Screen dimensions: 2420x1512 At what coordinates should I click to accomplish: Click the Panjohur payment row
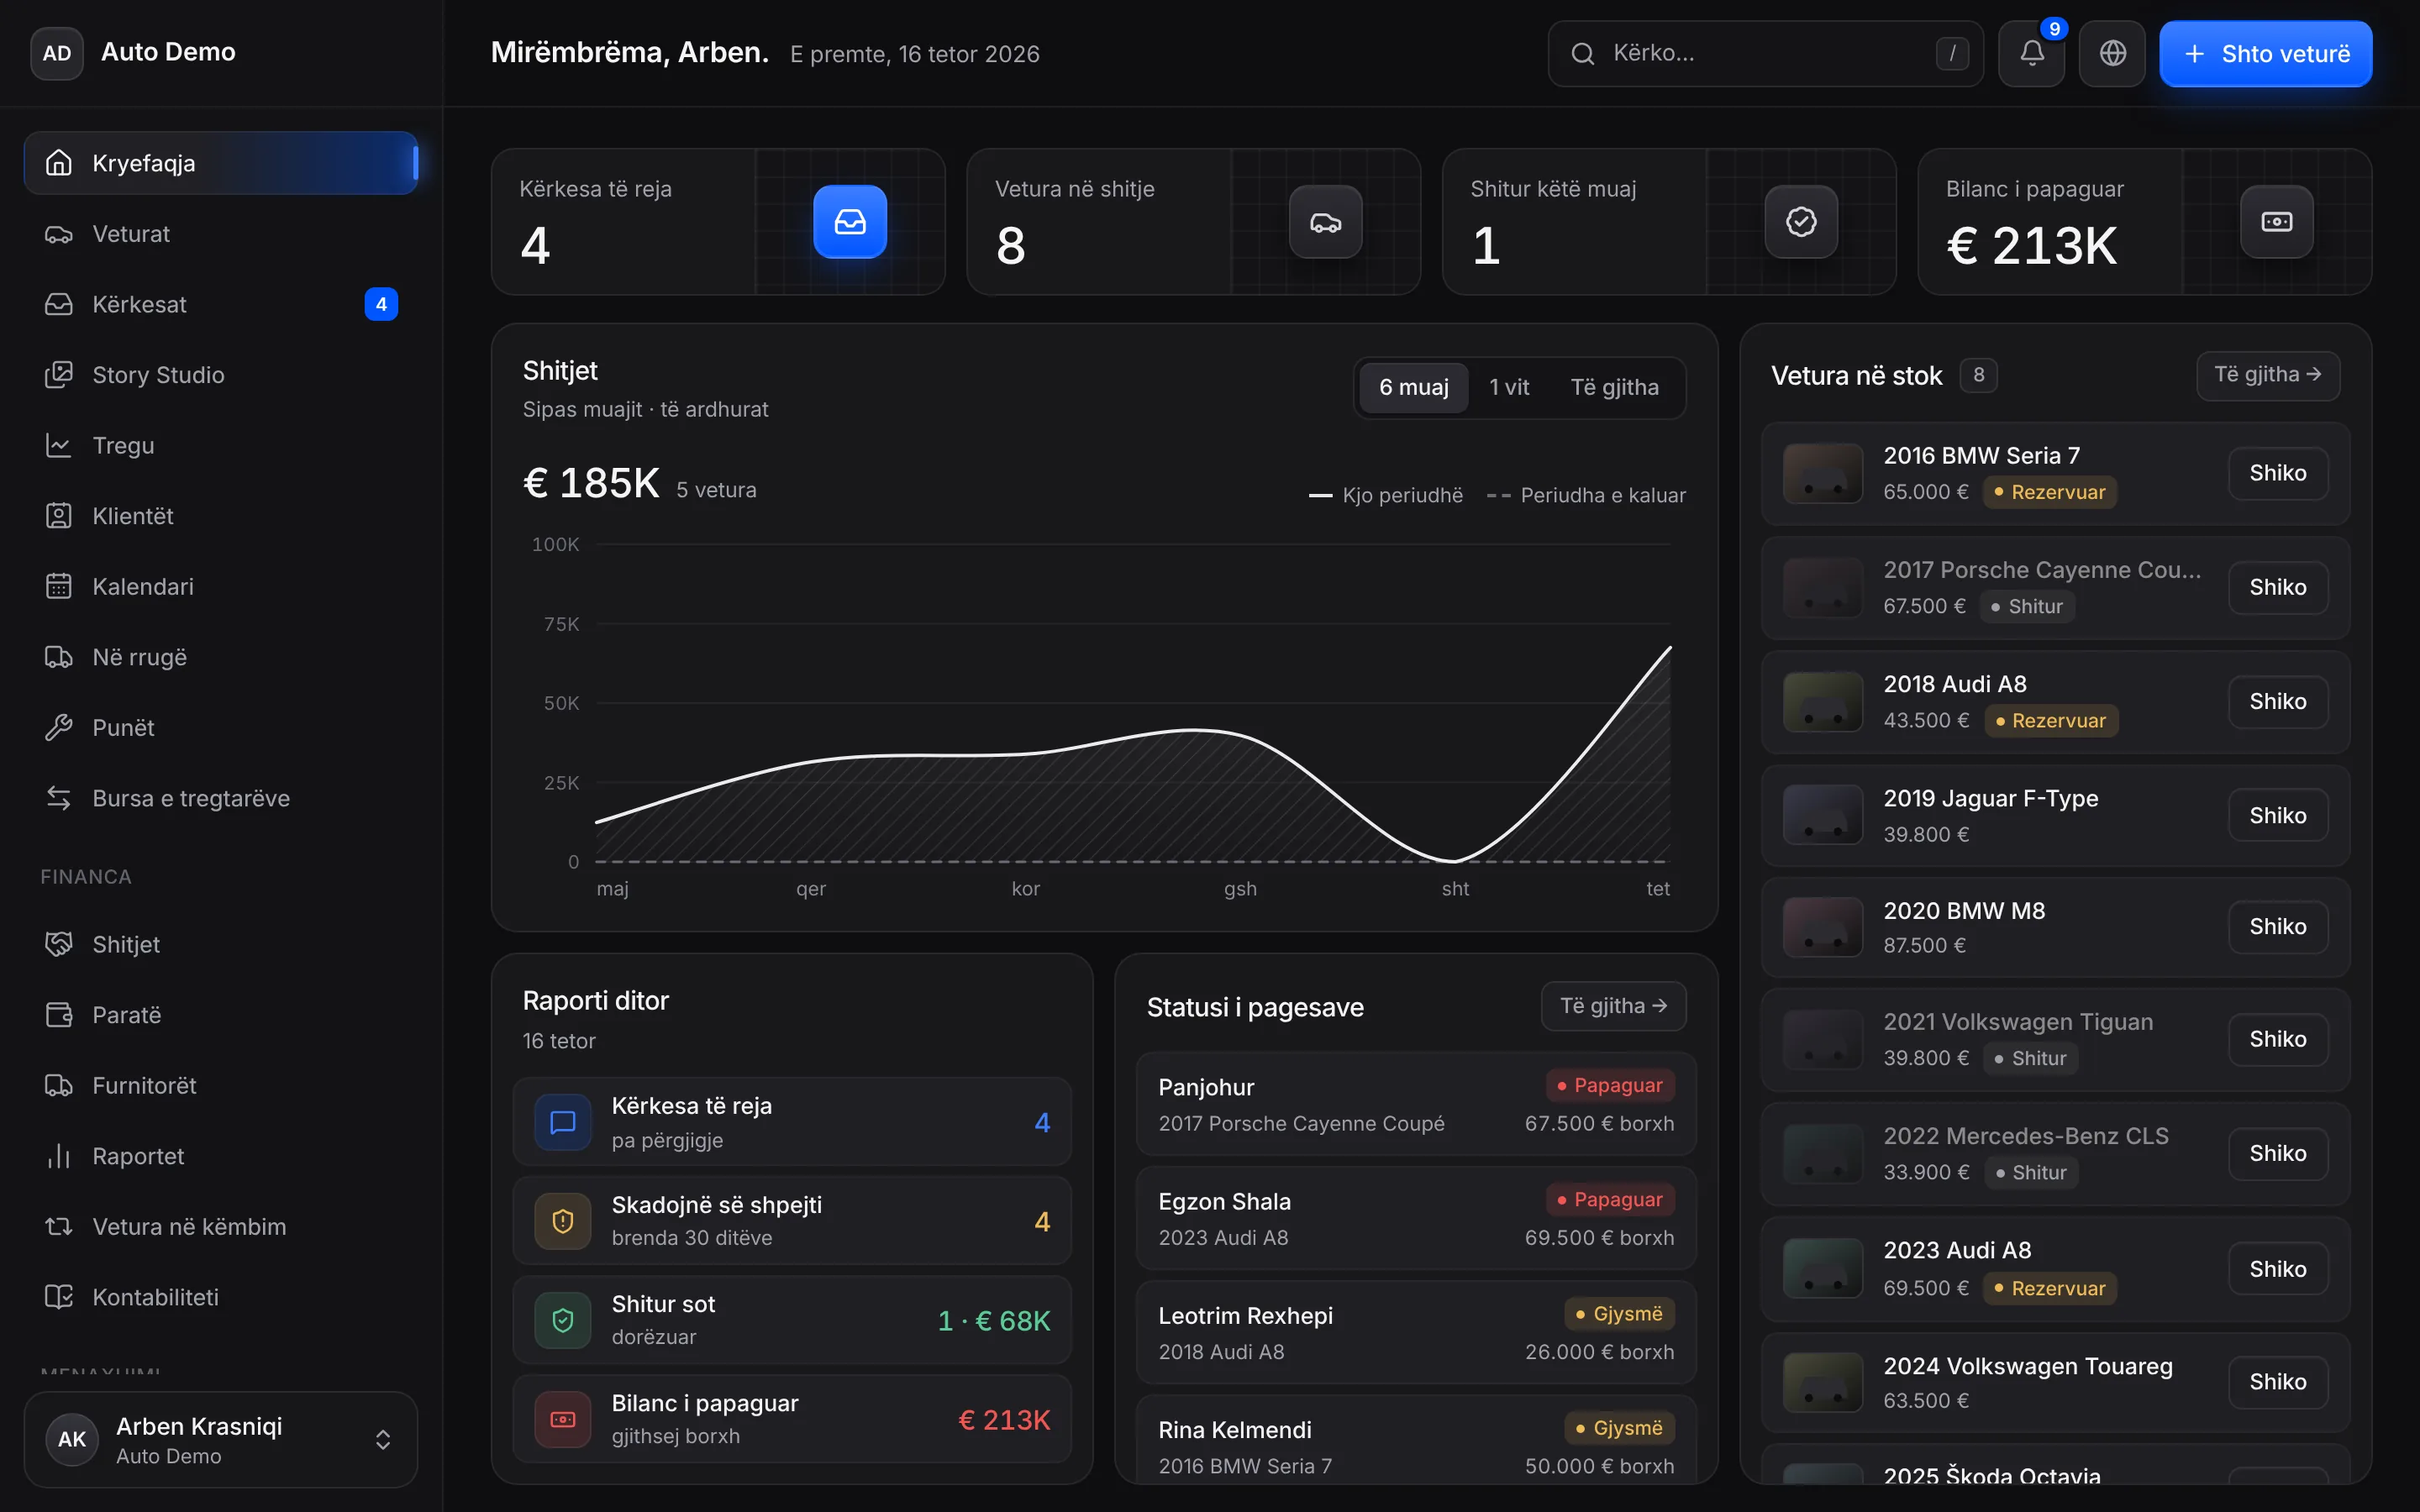pos(1416,1104)
